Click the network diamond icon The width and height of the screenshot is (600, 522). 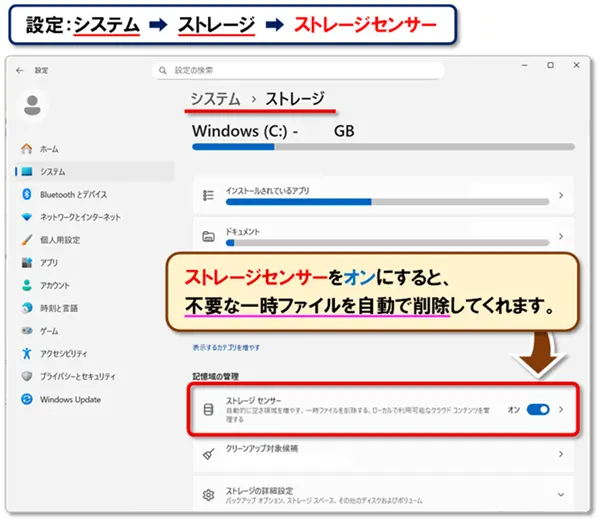pos(26,217)
